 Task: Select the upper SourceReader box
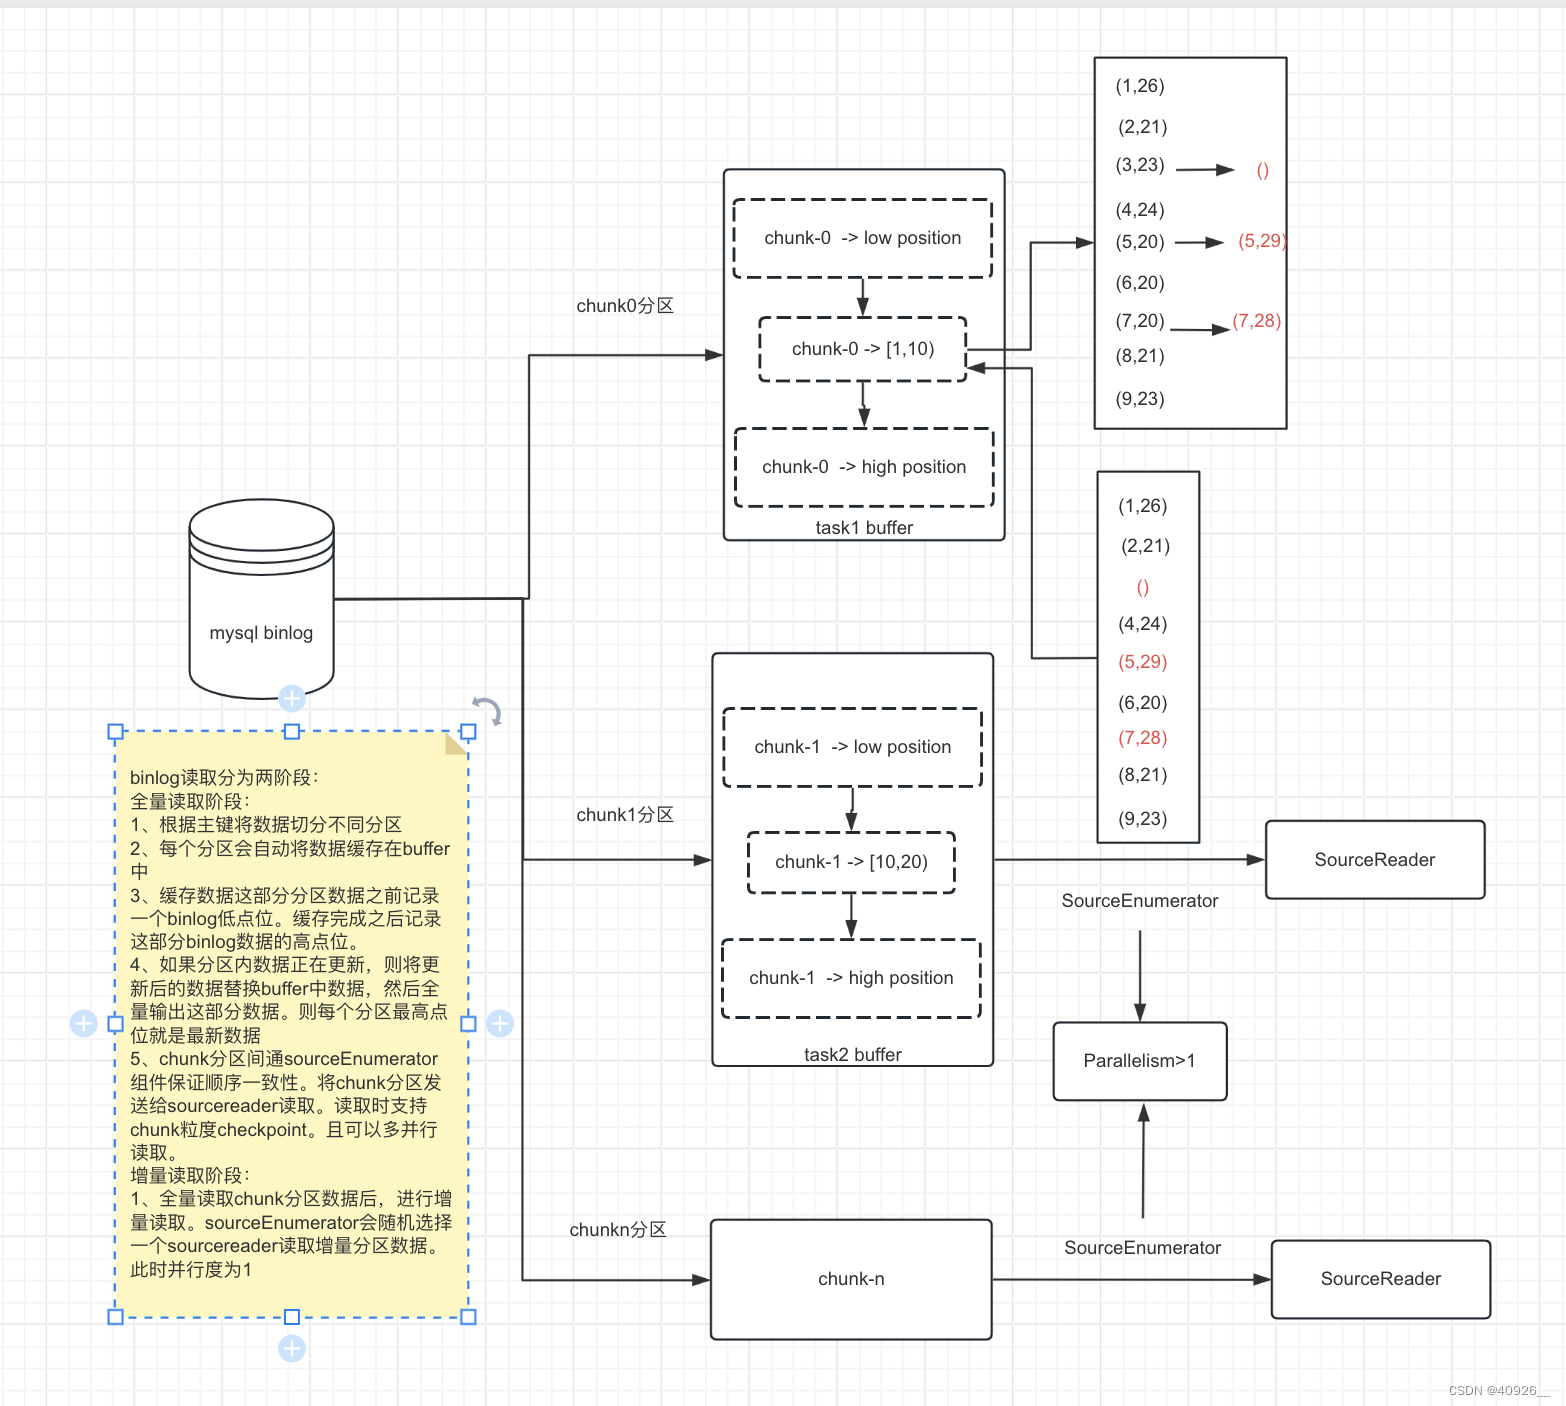pos(1375,860)
